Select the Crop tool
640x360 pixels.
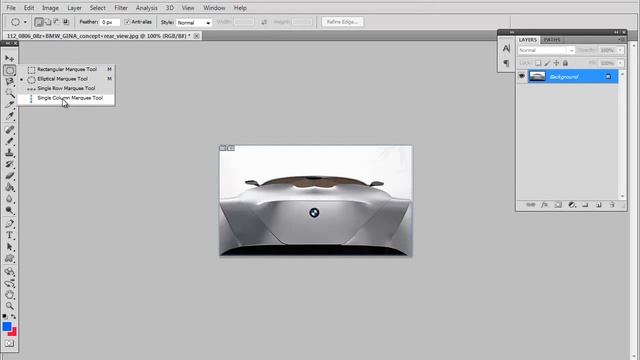(x=9, y=104)
